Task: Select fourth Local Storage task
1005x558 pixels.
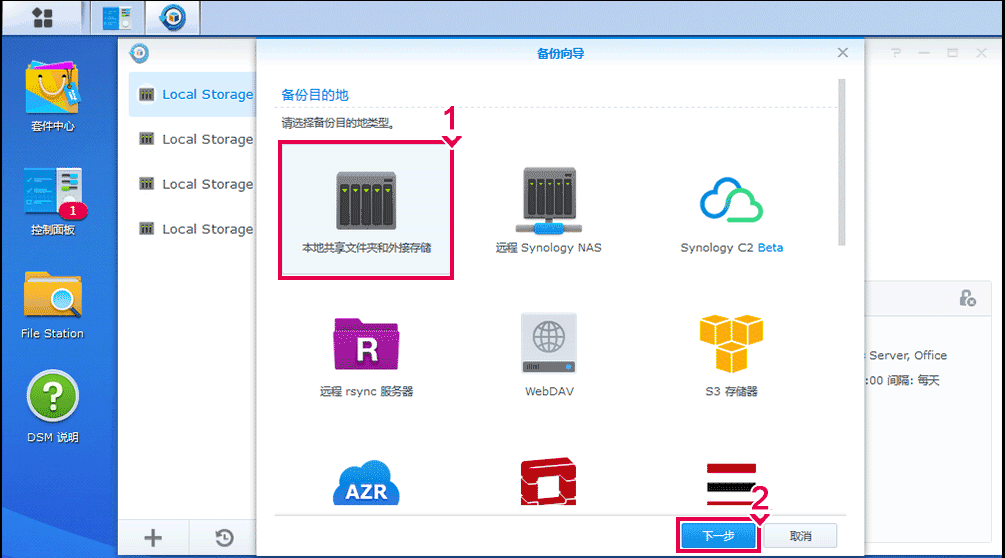Action: coord(192,229)
